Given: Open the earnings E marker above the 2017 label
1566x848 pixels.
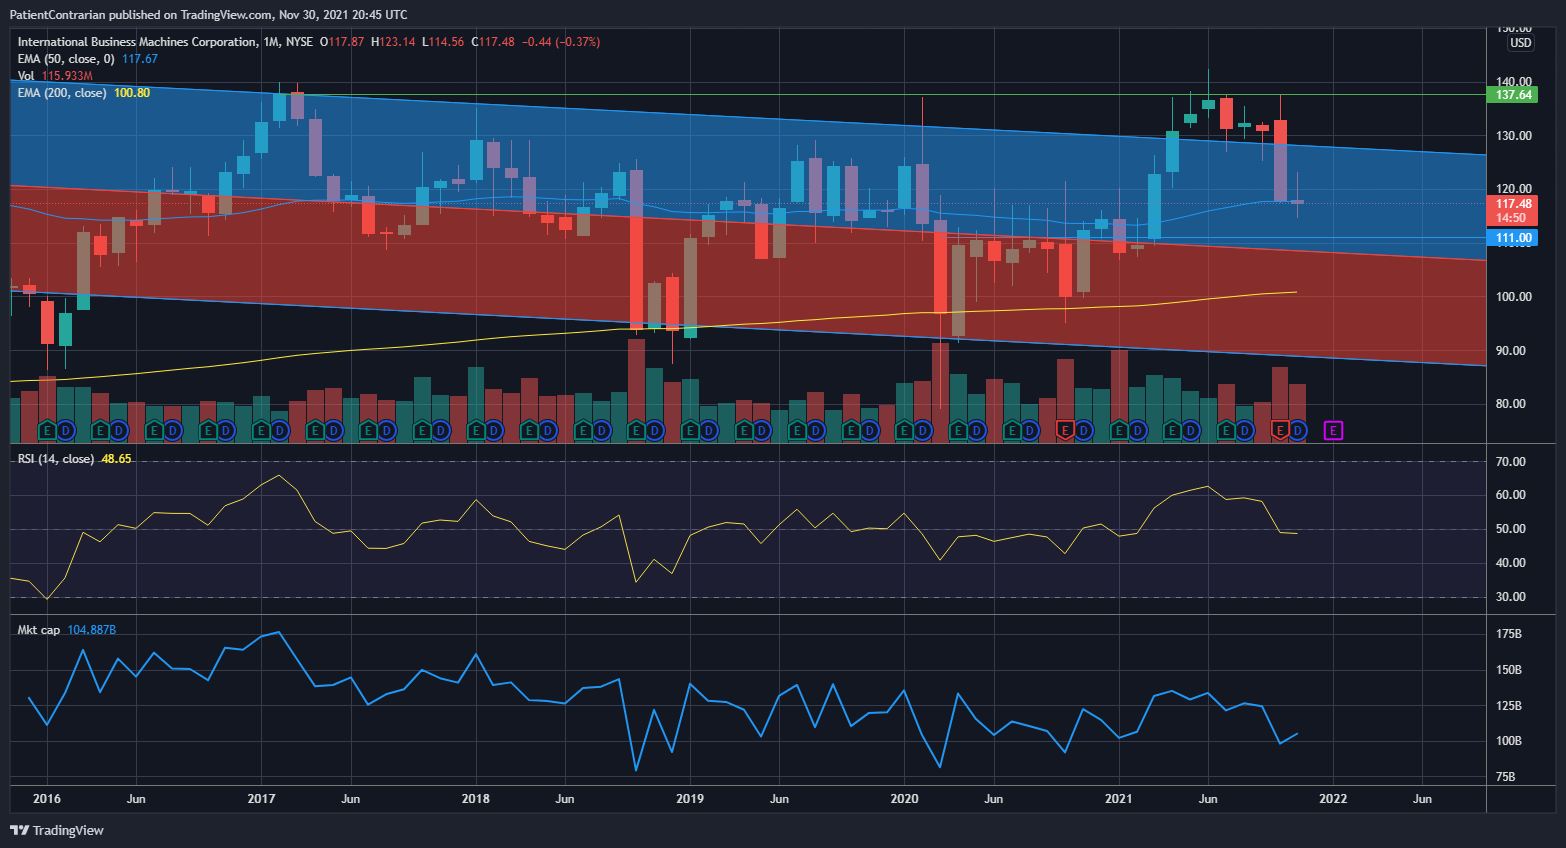Looking at the screenshot, I should pos(261,431).
